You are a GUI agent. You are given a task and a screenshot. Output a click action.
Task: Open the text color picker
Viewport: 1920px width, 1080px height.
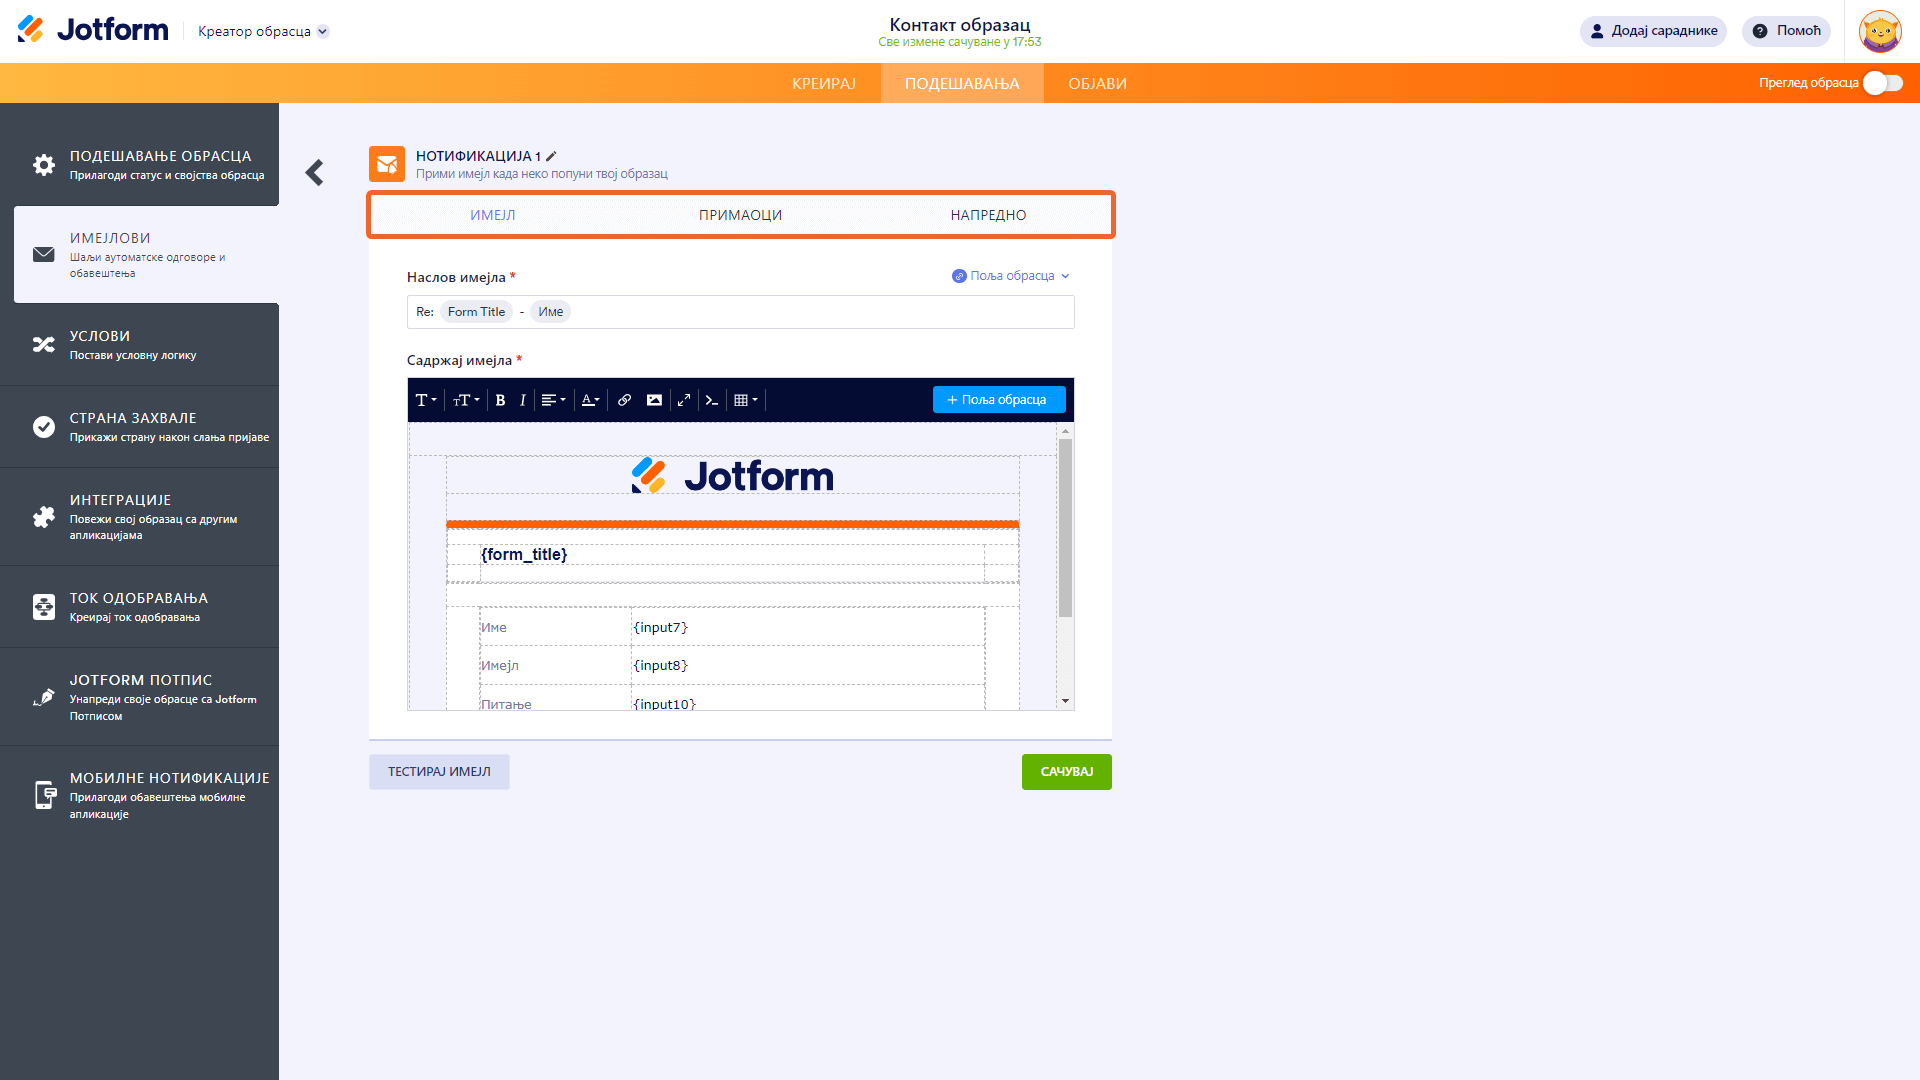pos(590,400)
